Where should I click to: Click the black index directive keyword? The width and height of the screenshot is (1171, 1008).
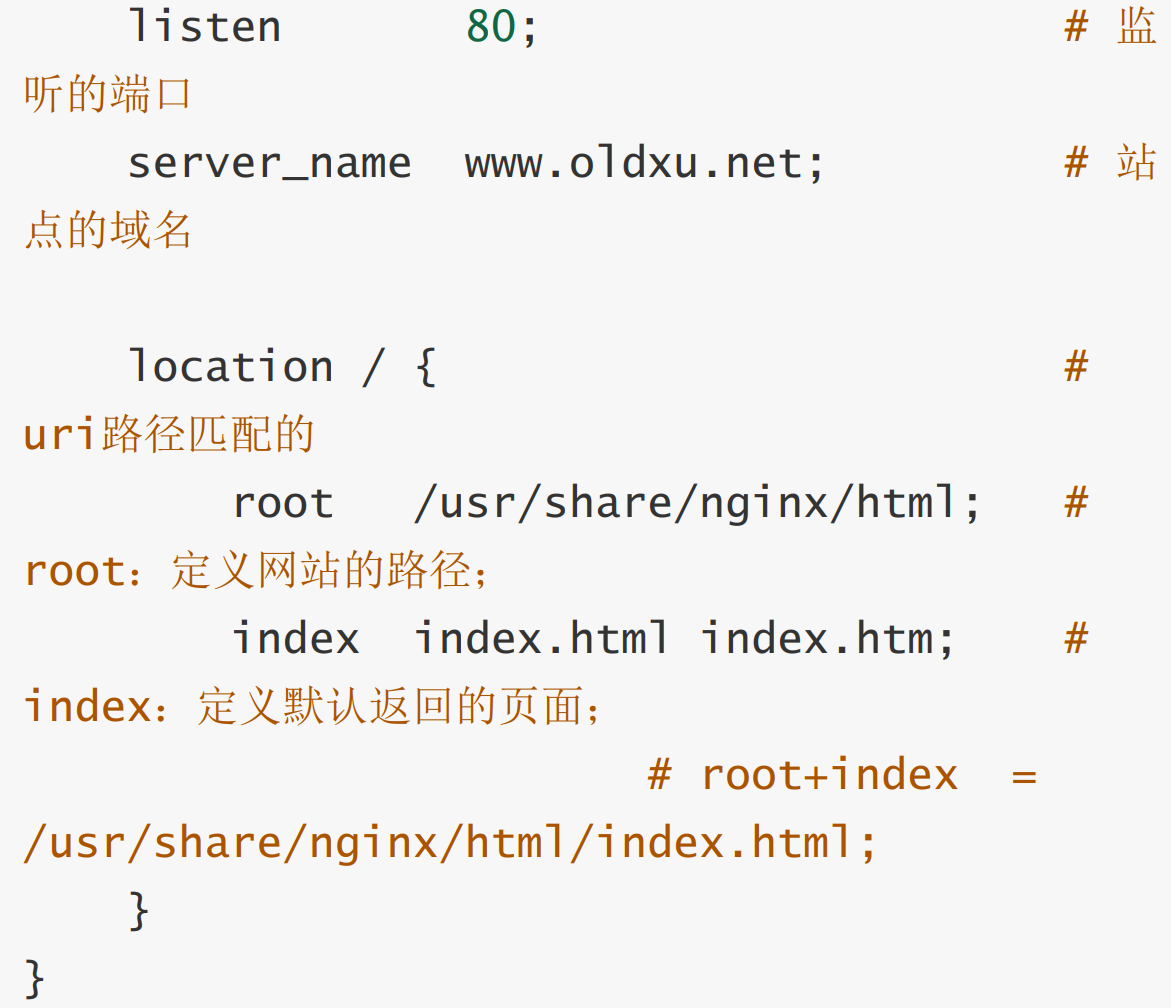point(295,639)
